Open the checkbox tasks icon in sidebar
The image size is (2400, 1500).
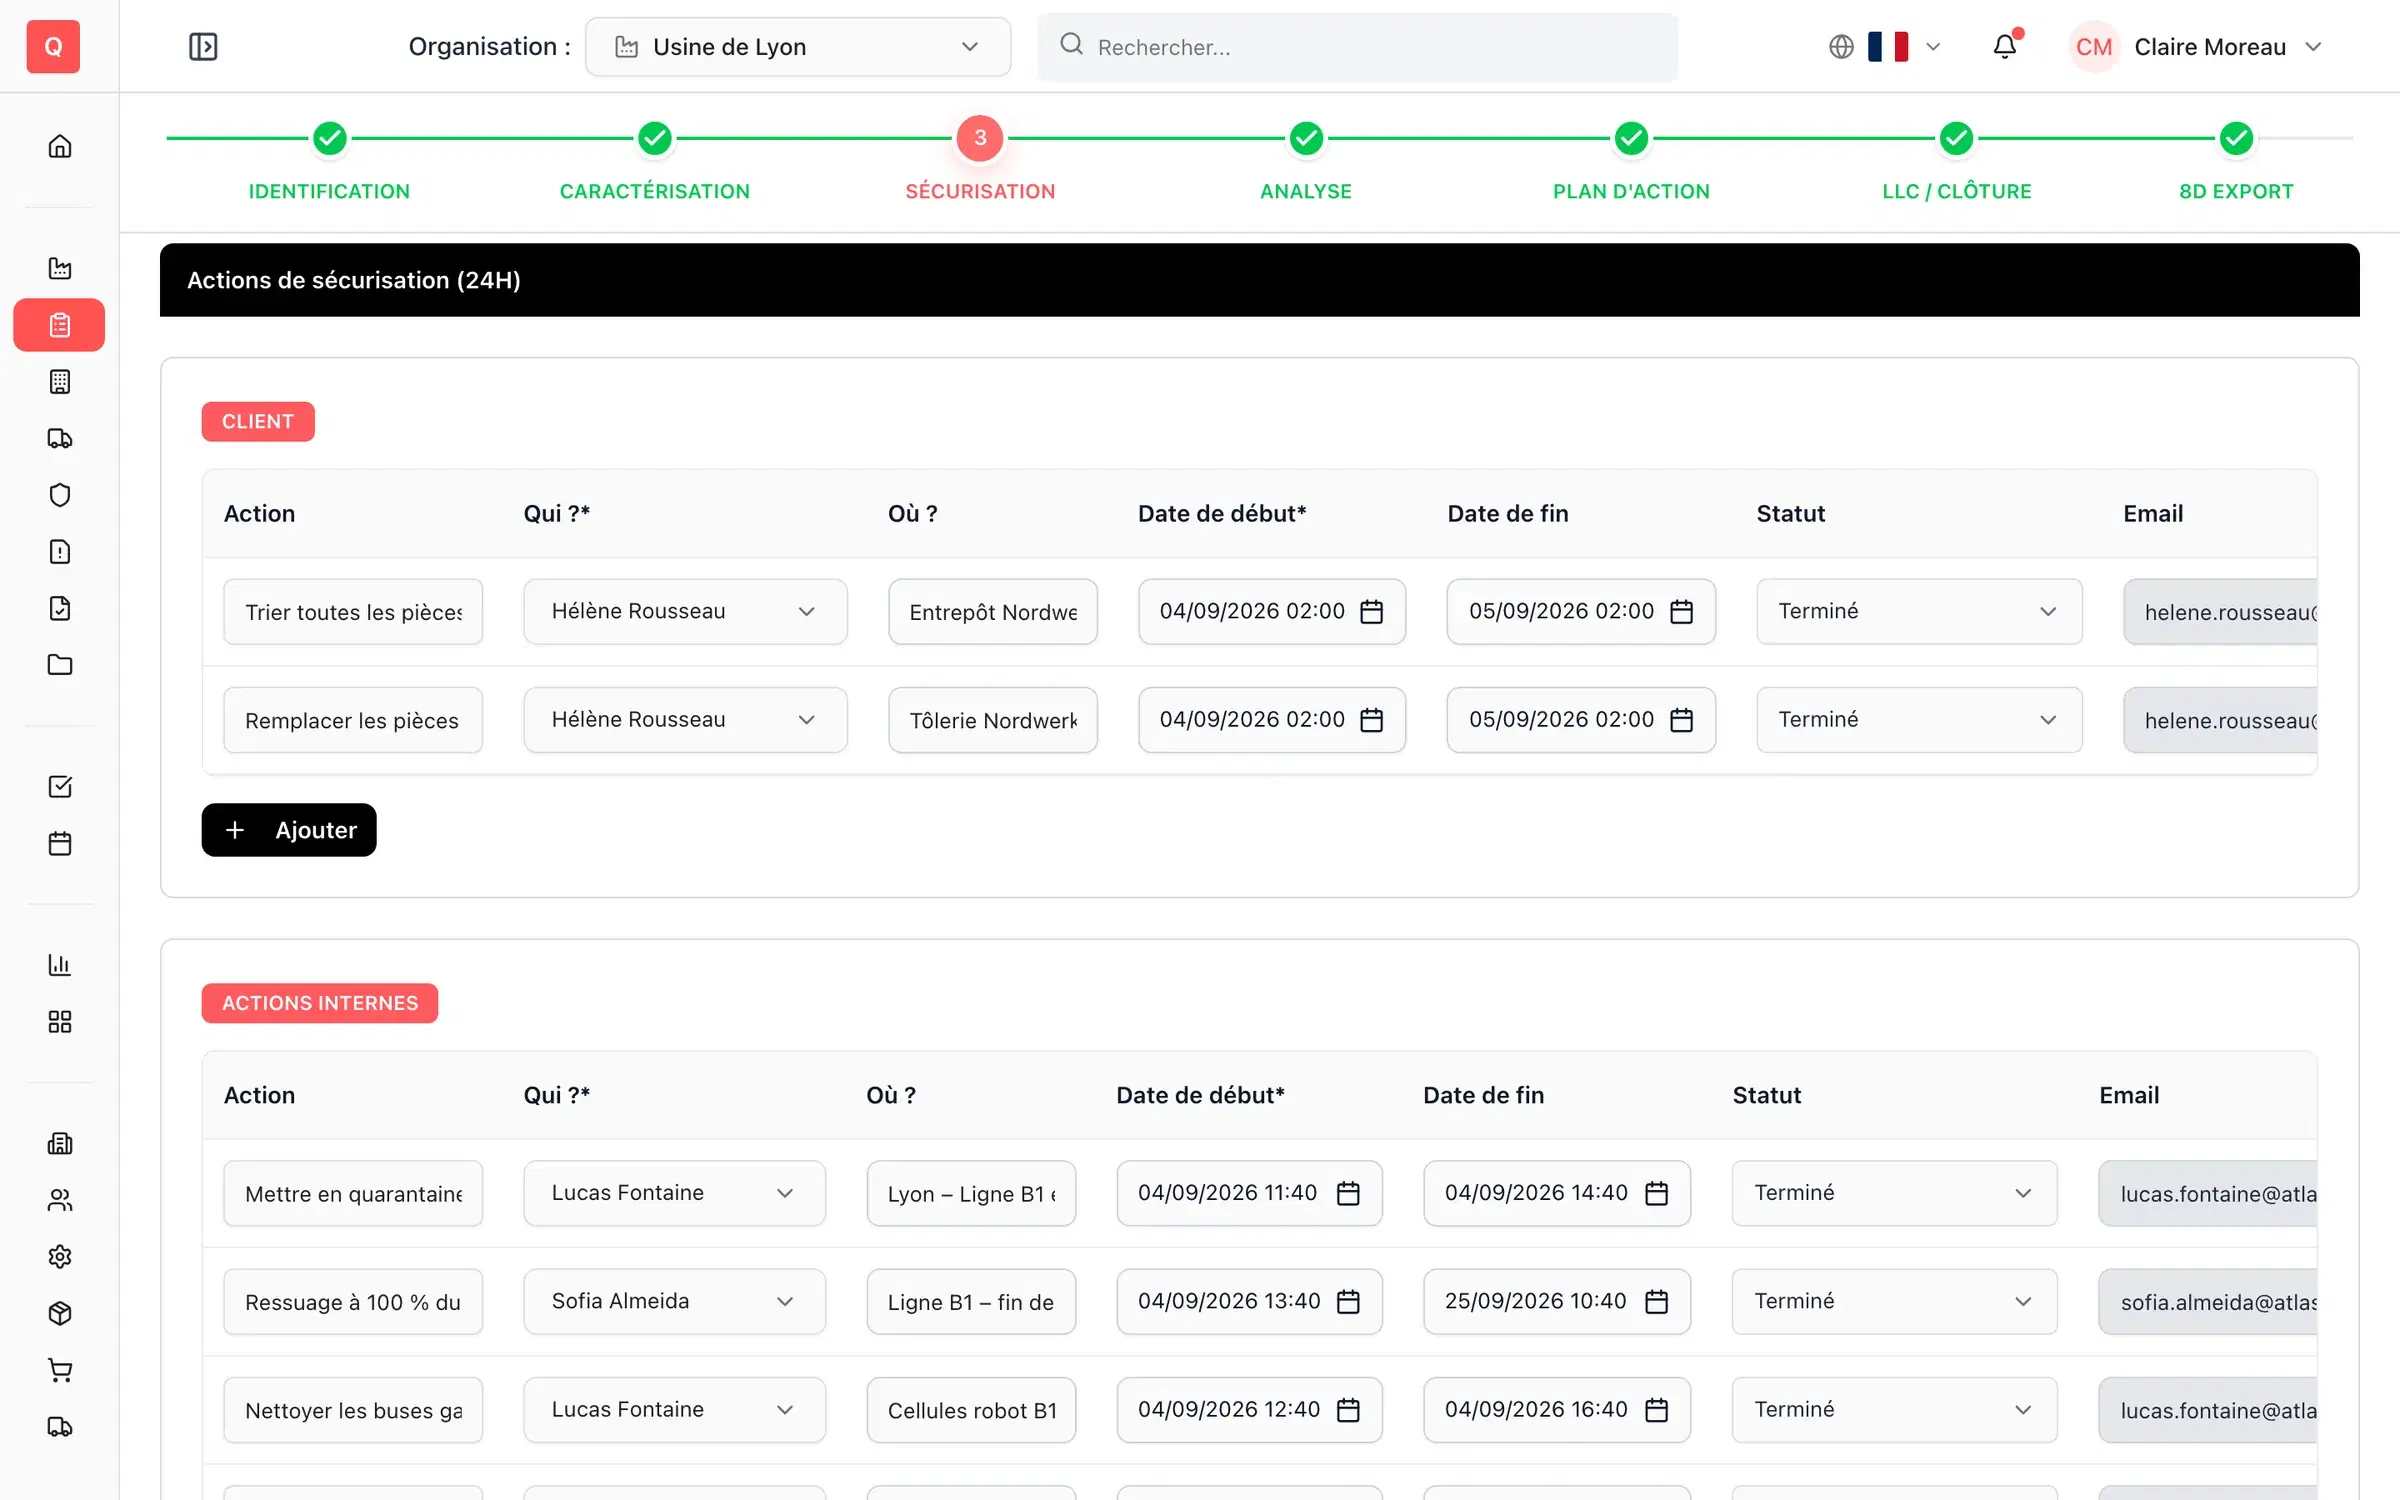[x=60, y=787]
